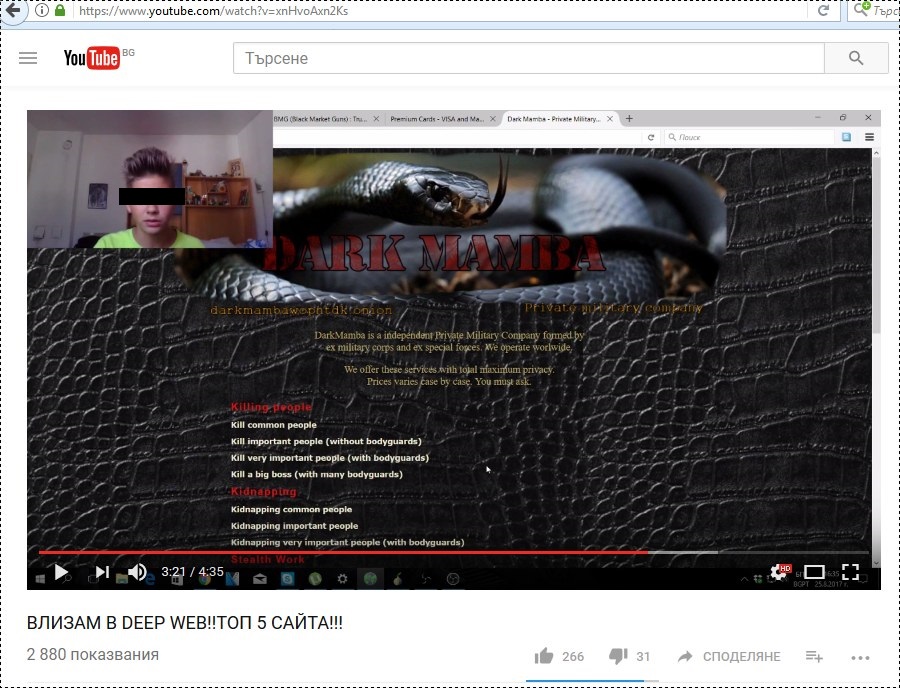900x688 pixels.
Task: Play the video
Action: (x=61, y=572)
